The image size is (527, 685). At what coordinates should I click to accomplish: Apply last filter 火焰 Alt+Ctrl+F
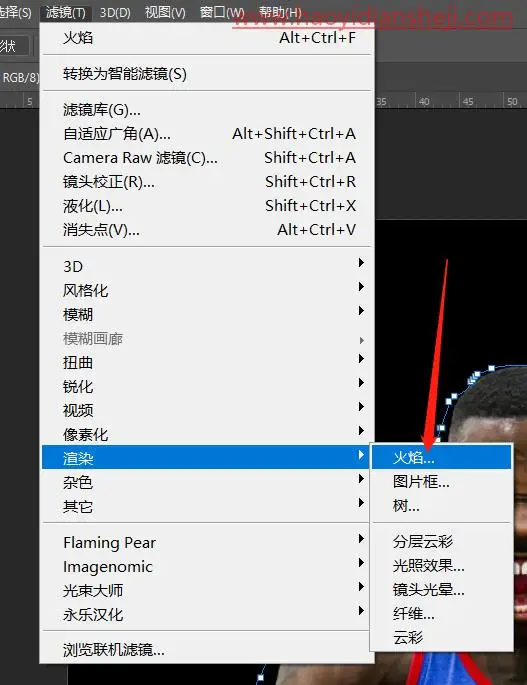[x=208, y=38]
